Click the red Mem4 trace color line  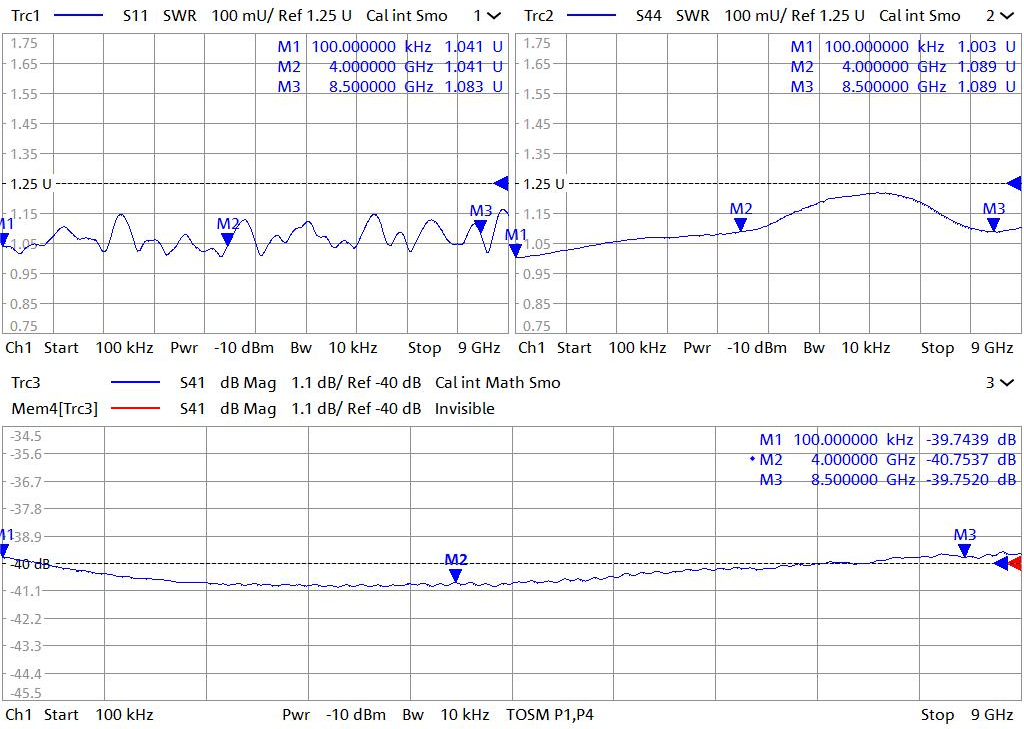[x=136, y=409]
